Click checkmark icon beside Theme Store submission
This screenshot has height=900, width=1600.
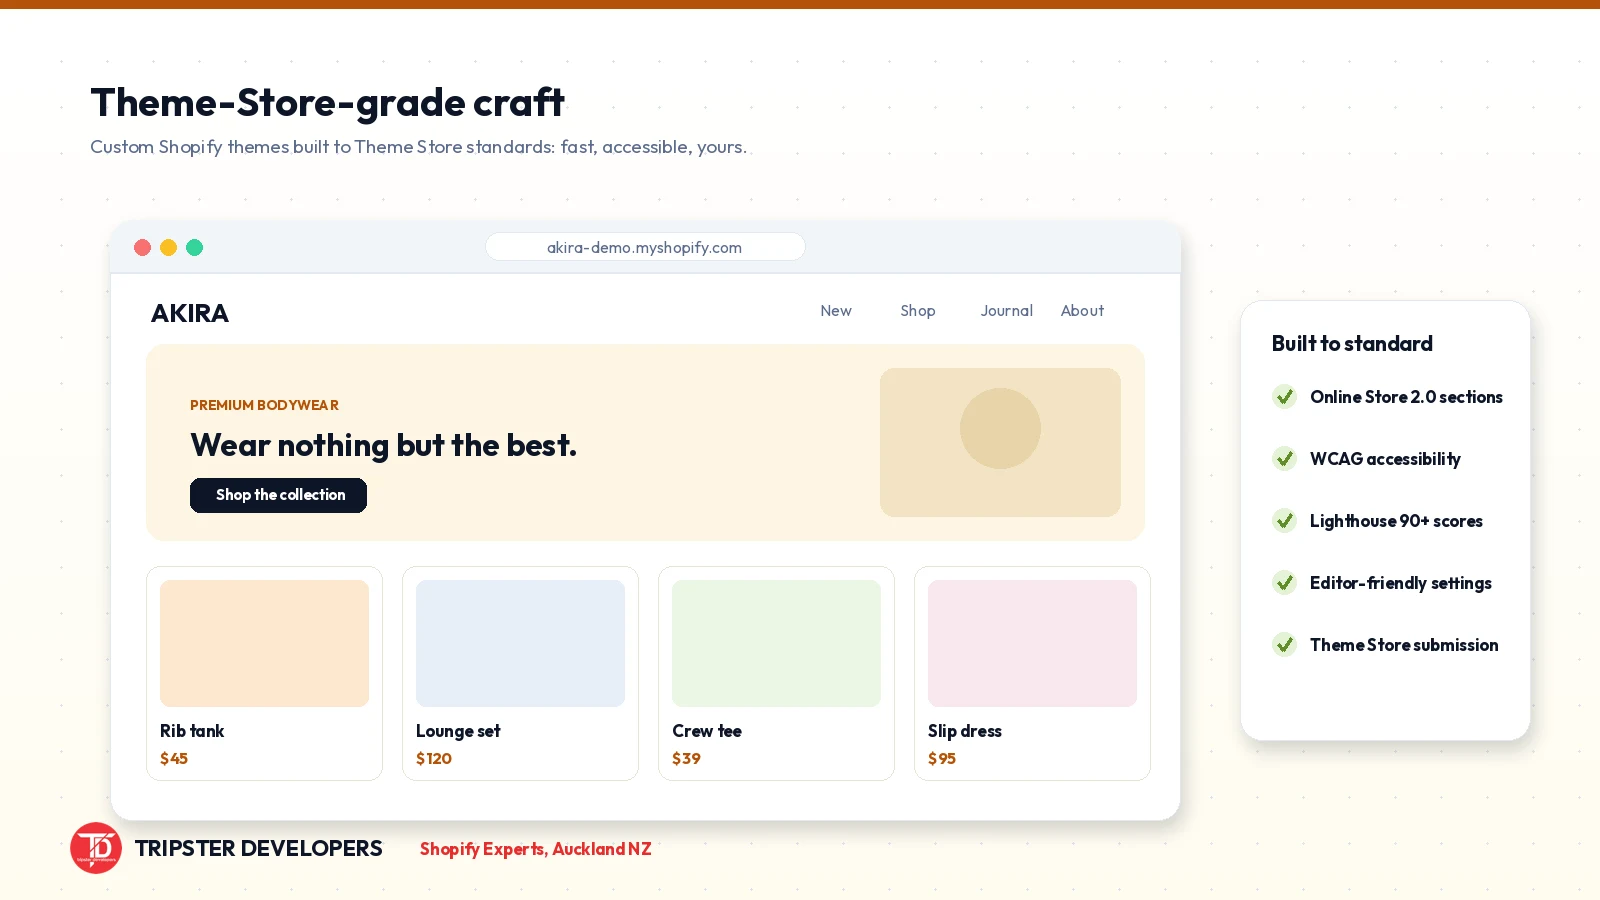(x=1284, y=645)
